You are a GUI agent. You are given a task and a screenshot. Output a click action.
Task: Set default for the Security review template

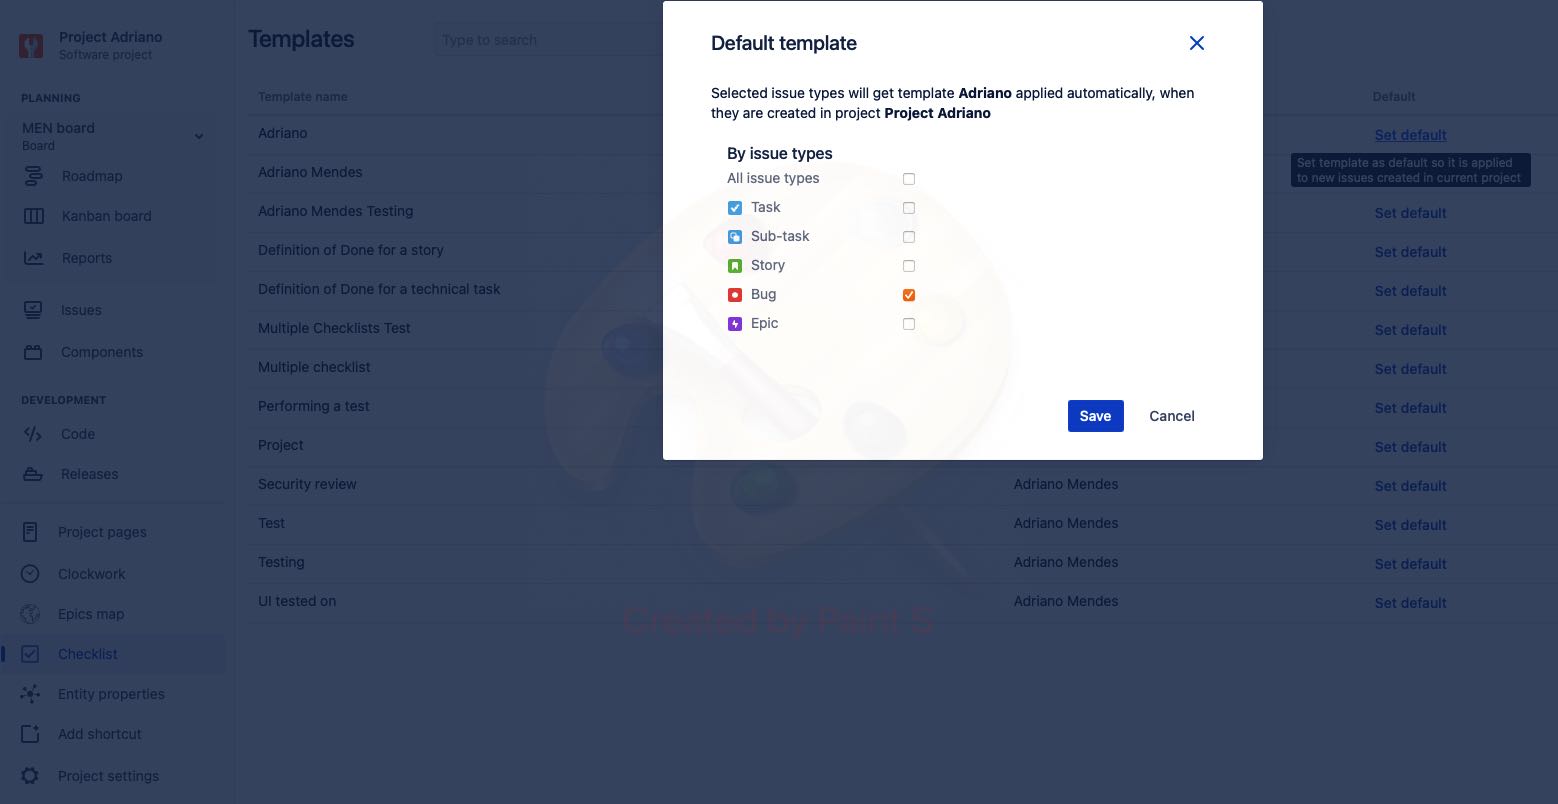point(1410,486)
